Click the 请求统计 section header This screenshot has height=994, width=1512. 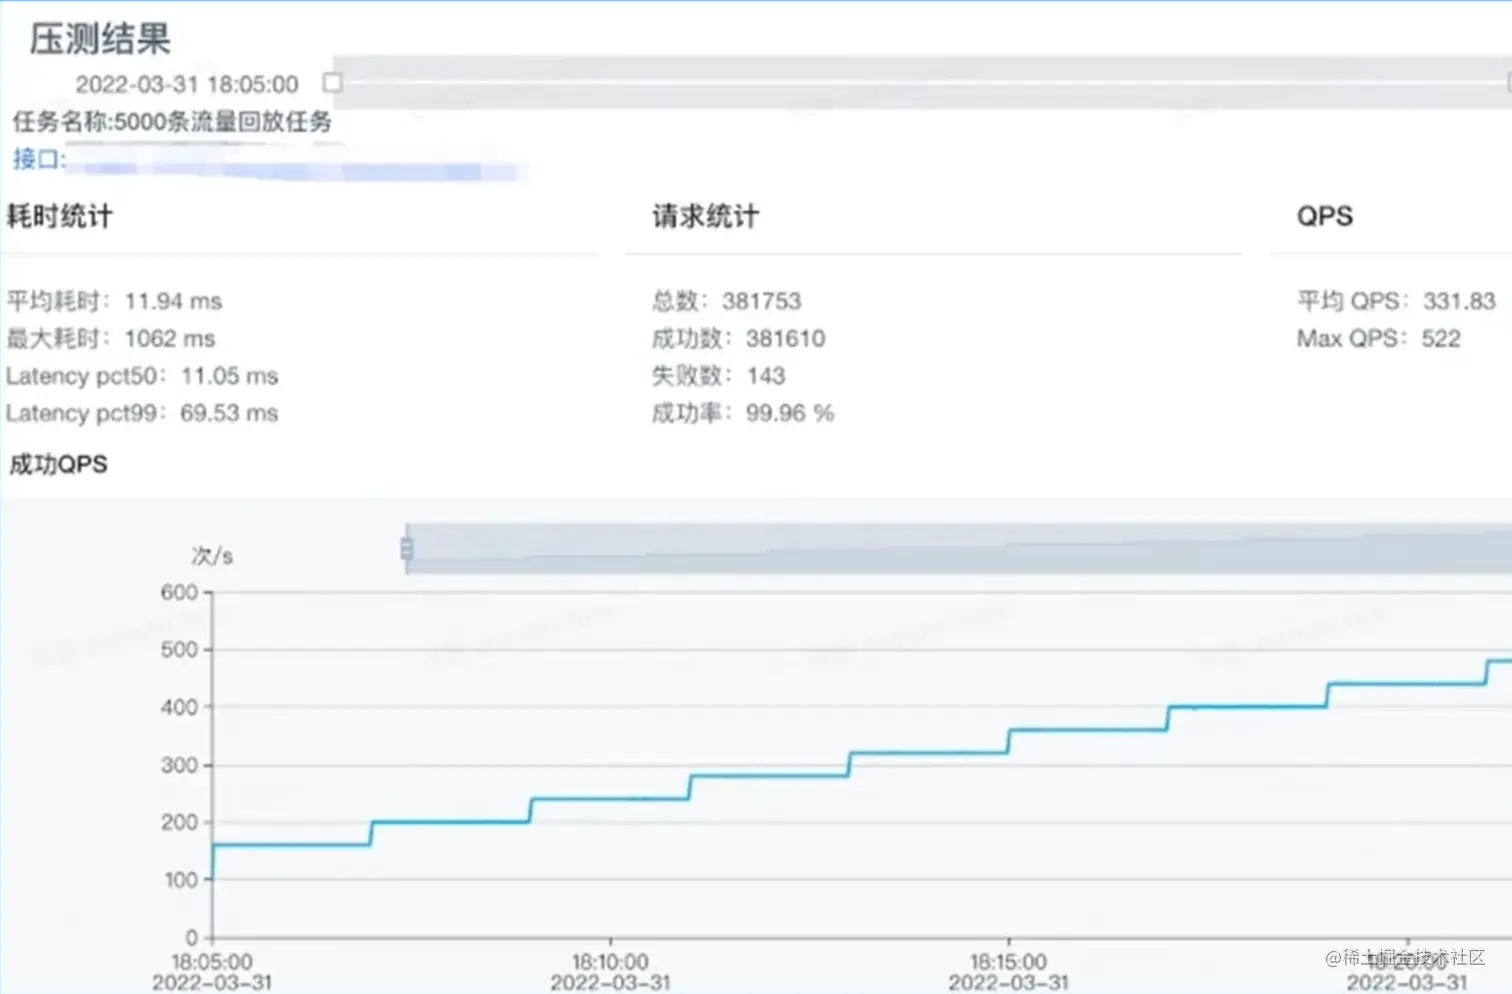(x=706, y=216)
